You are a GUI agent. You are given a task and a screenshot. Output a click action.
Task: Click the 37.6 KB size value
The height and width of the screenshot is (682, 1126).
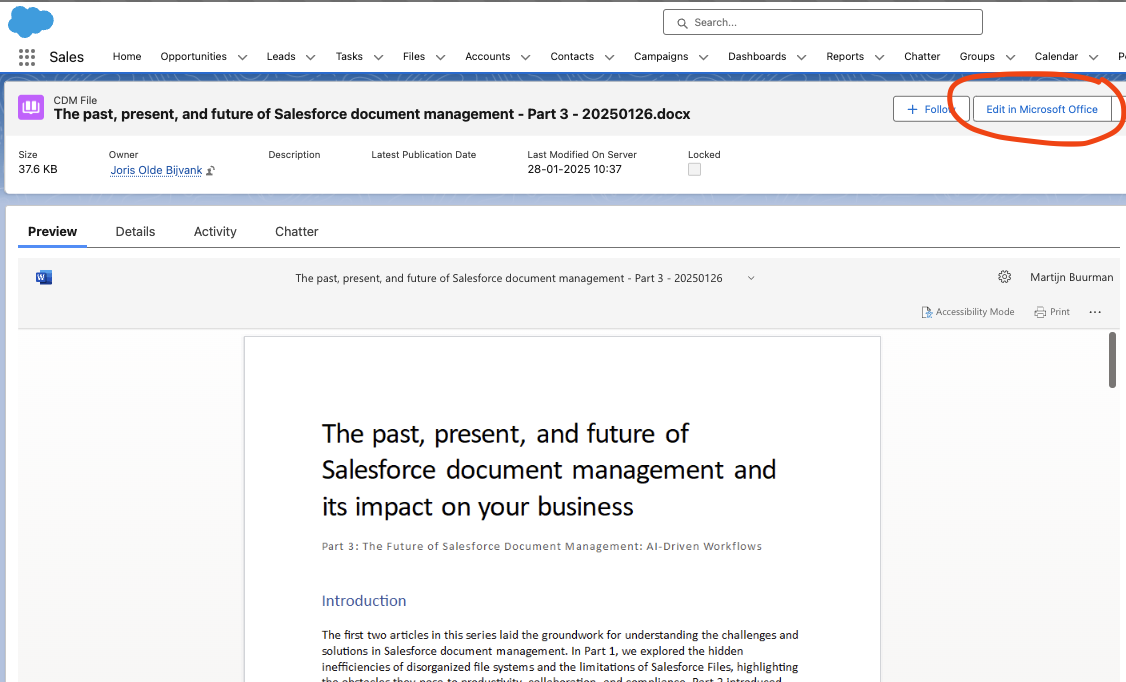click(38, 169)
